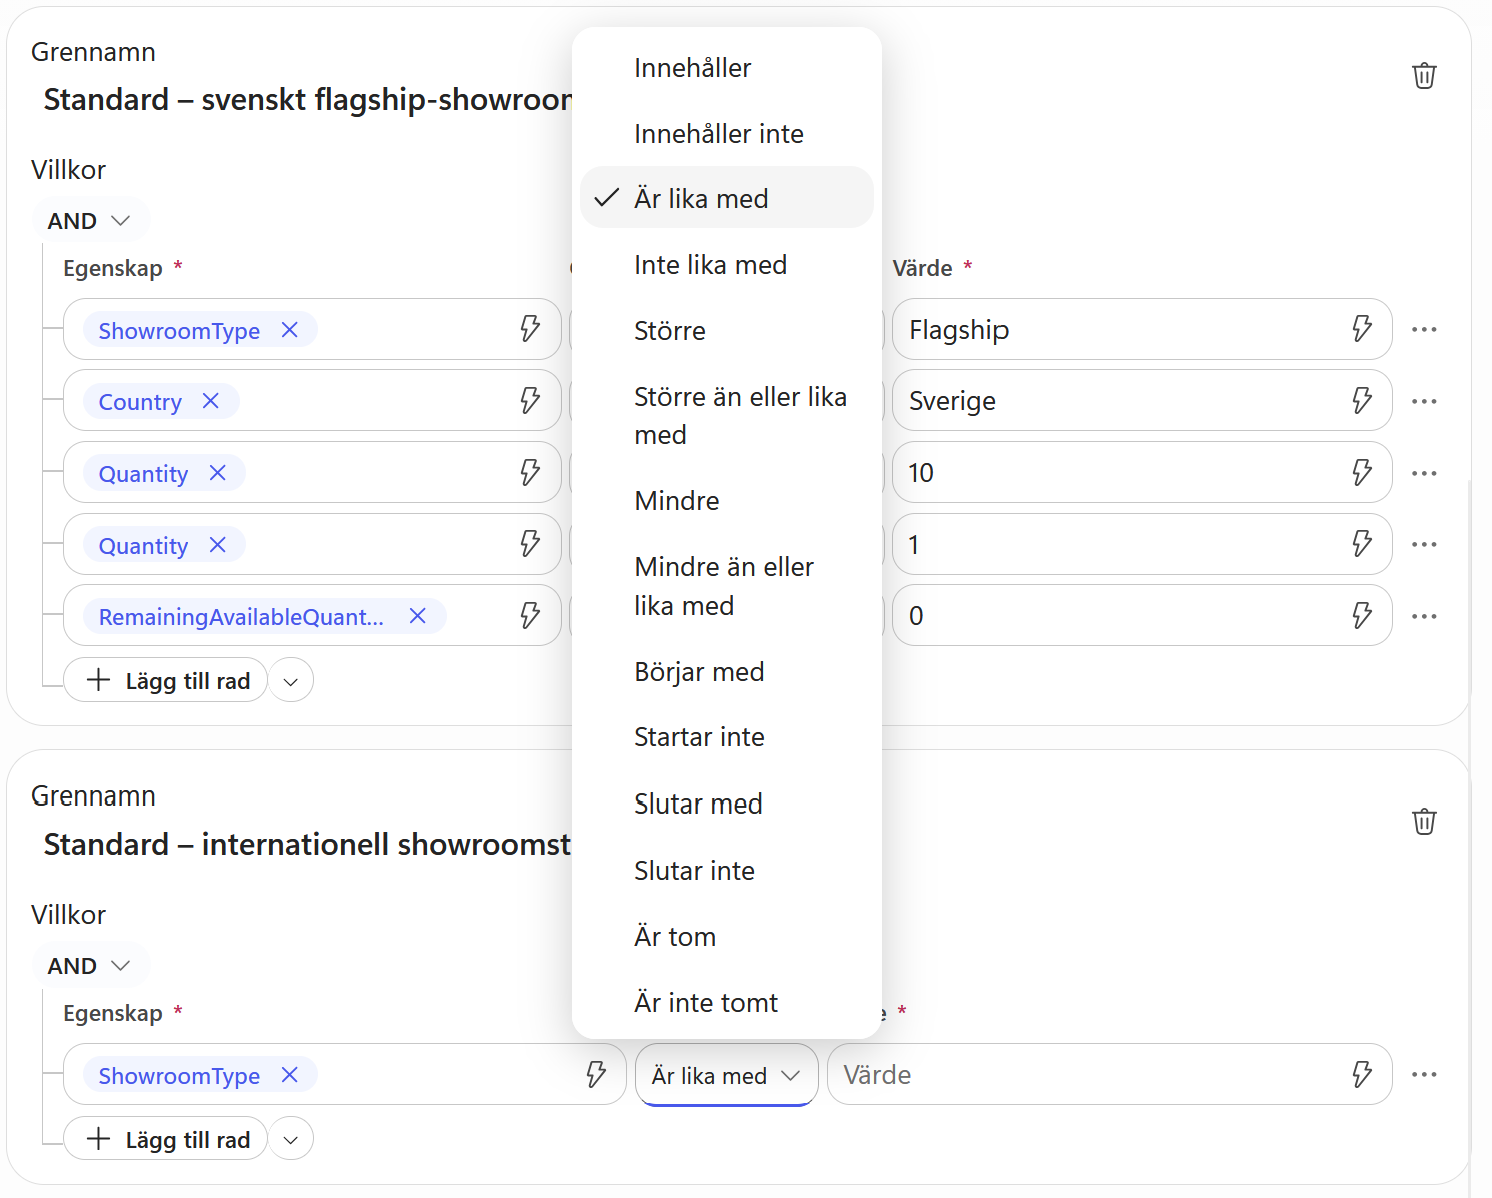Remove the Quantity token in the row valued 1
This screenshot has height=1198, width=1492.
[217, 545]
